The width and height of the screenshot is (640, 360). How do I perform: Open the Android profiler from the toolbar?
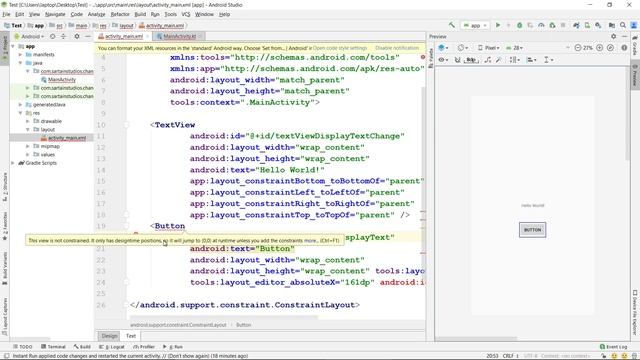pos(541,25)
